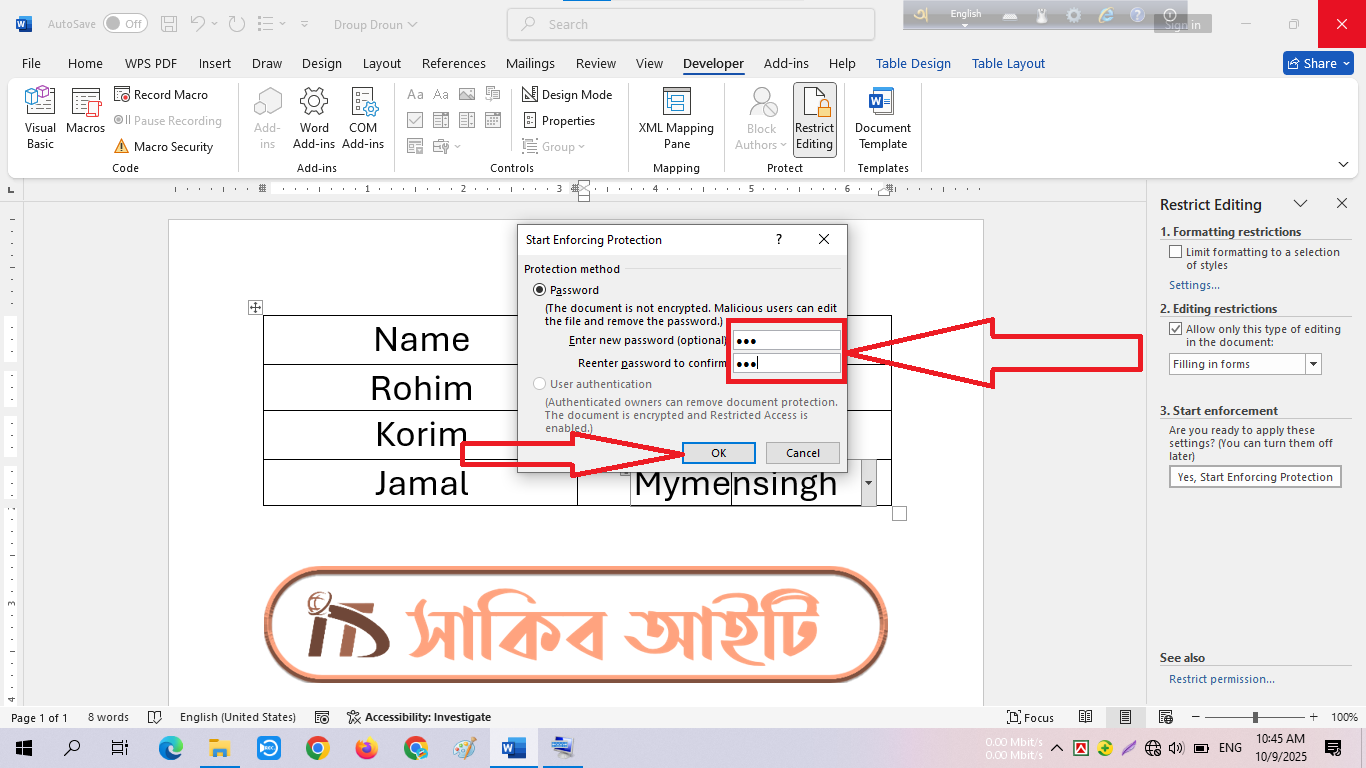1366x768 pixels.
Task: Open the XML Mapping Pane
Action: [676, 118]
